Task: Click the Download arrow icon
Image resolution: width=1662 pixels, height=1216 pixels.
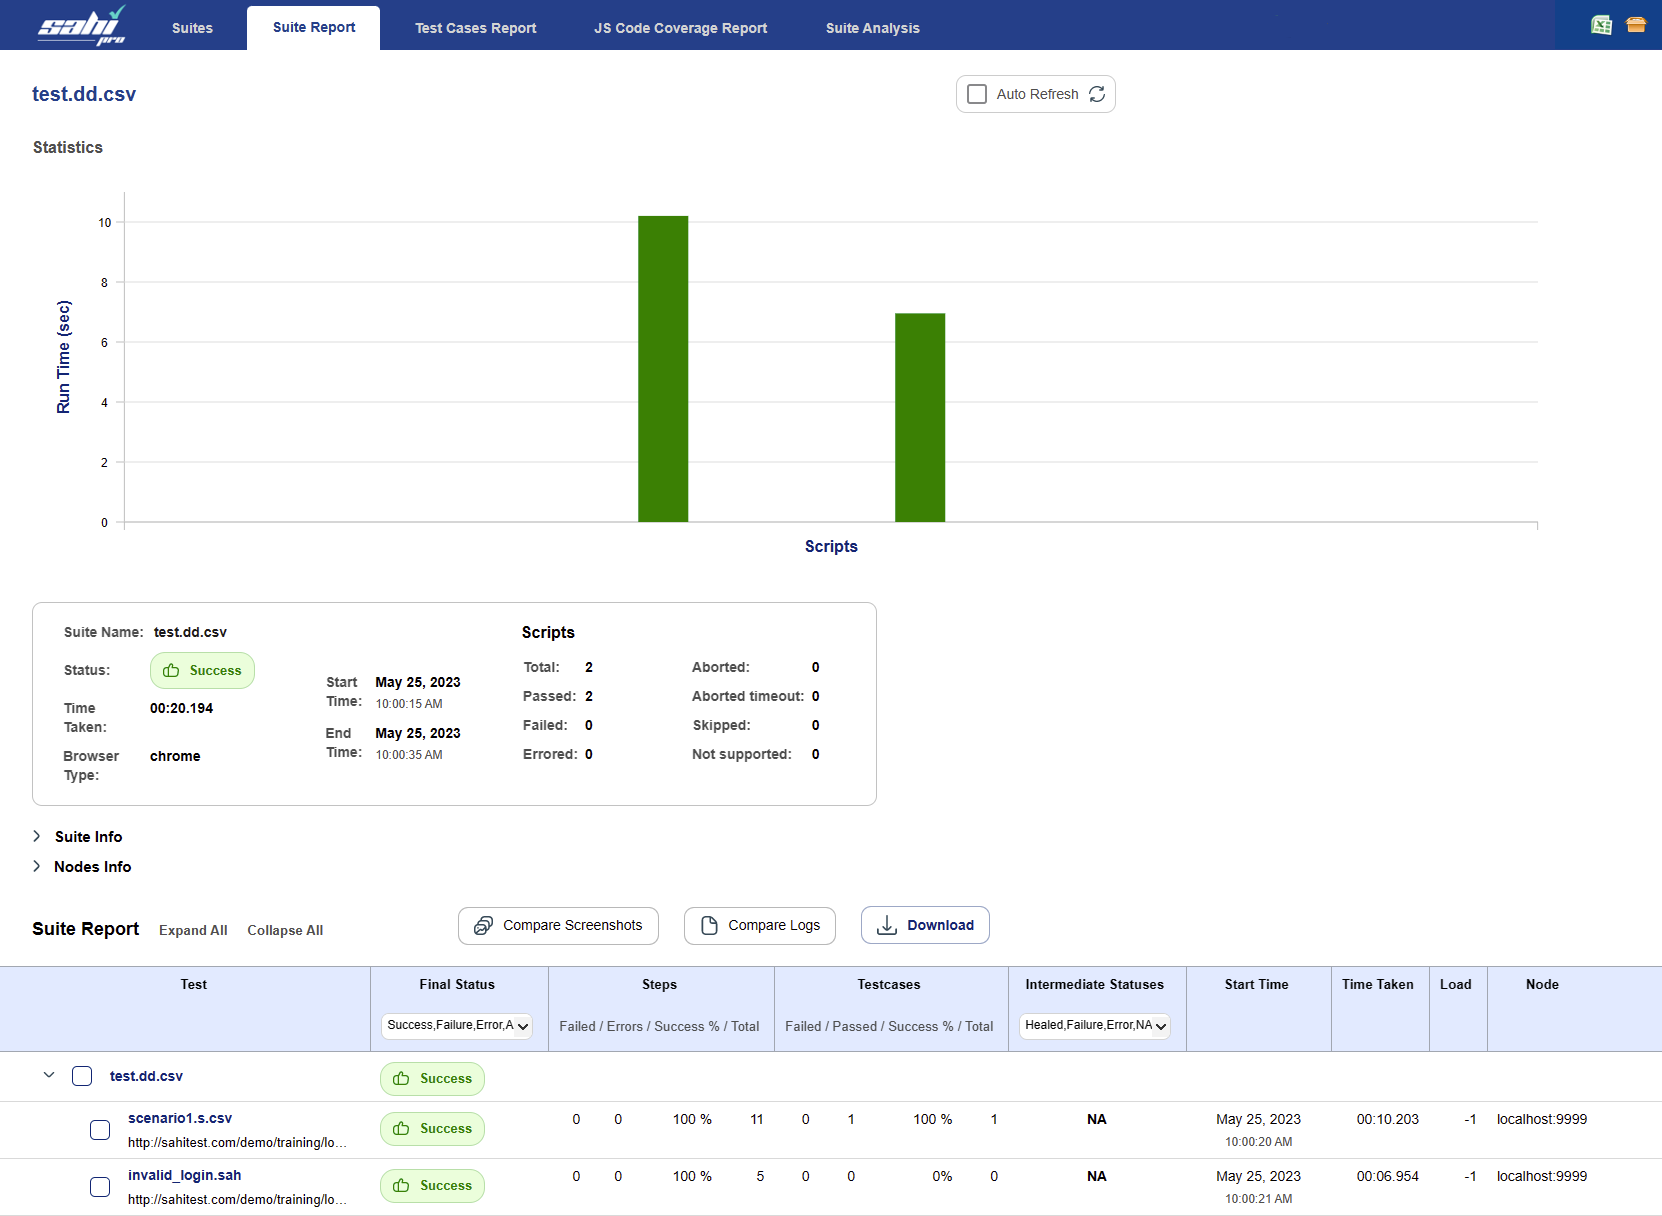Action: tap(886, 926)
